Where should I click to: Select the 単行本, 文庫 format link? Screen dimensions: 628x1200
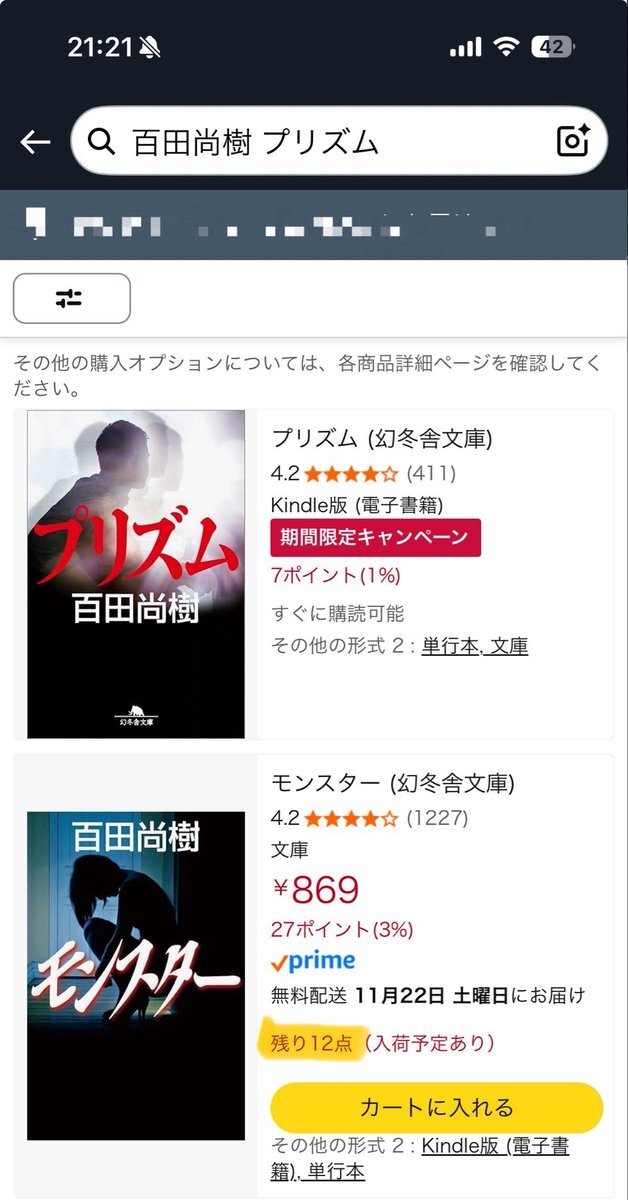coord(475,645)
